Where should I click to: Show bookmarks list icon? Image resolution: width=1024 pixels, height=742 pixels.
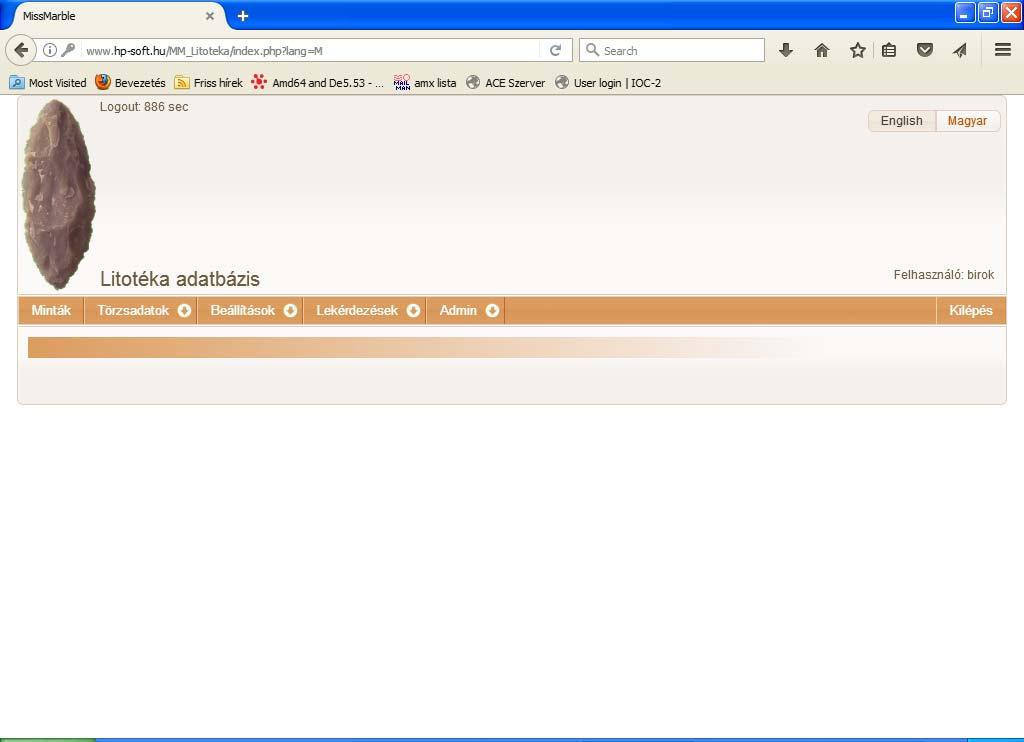(x=889, y=50)
